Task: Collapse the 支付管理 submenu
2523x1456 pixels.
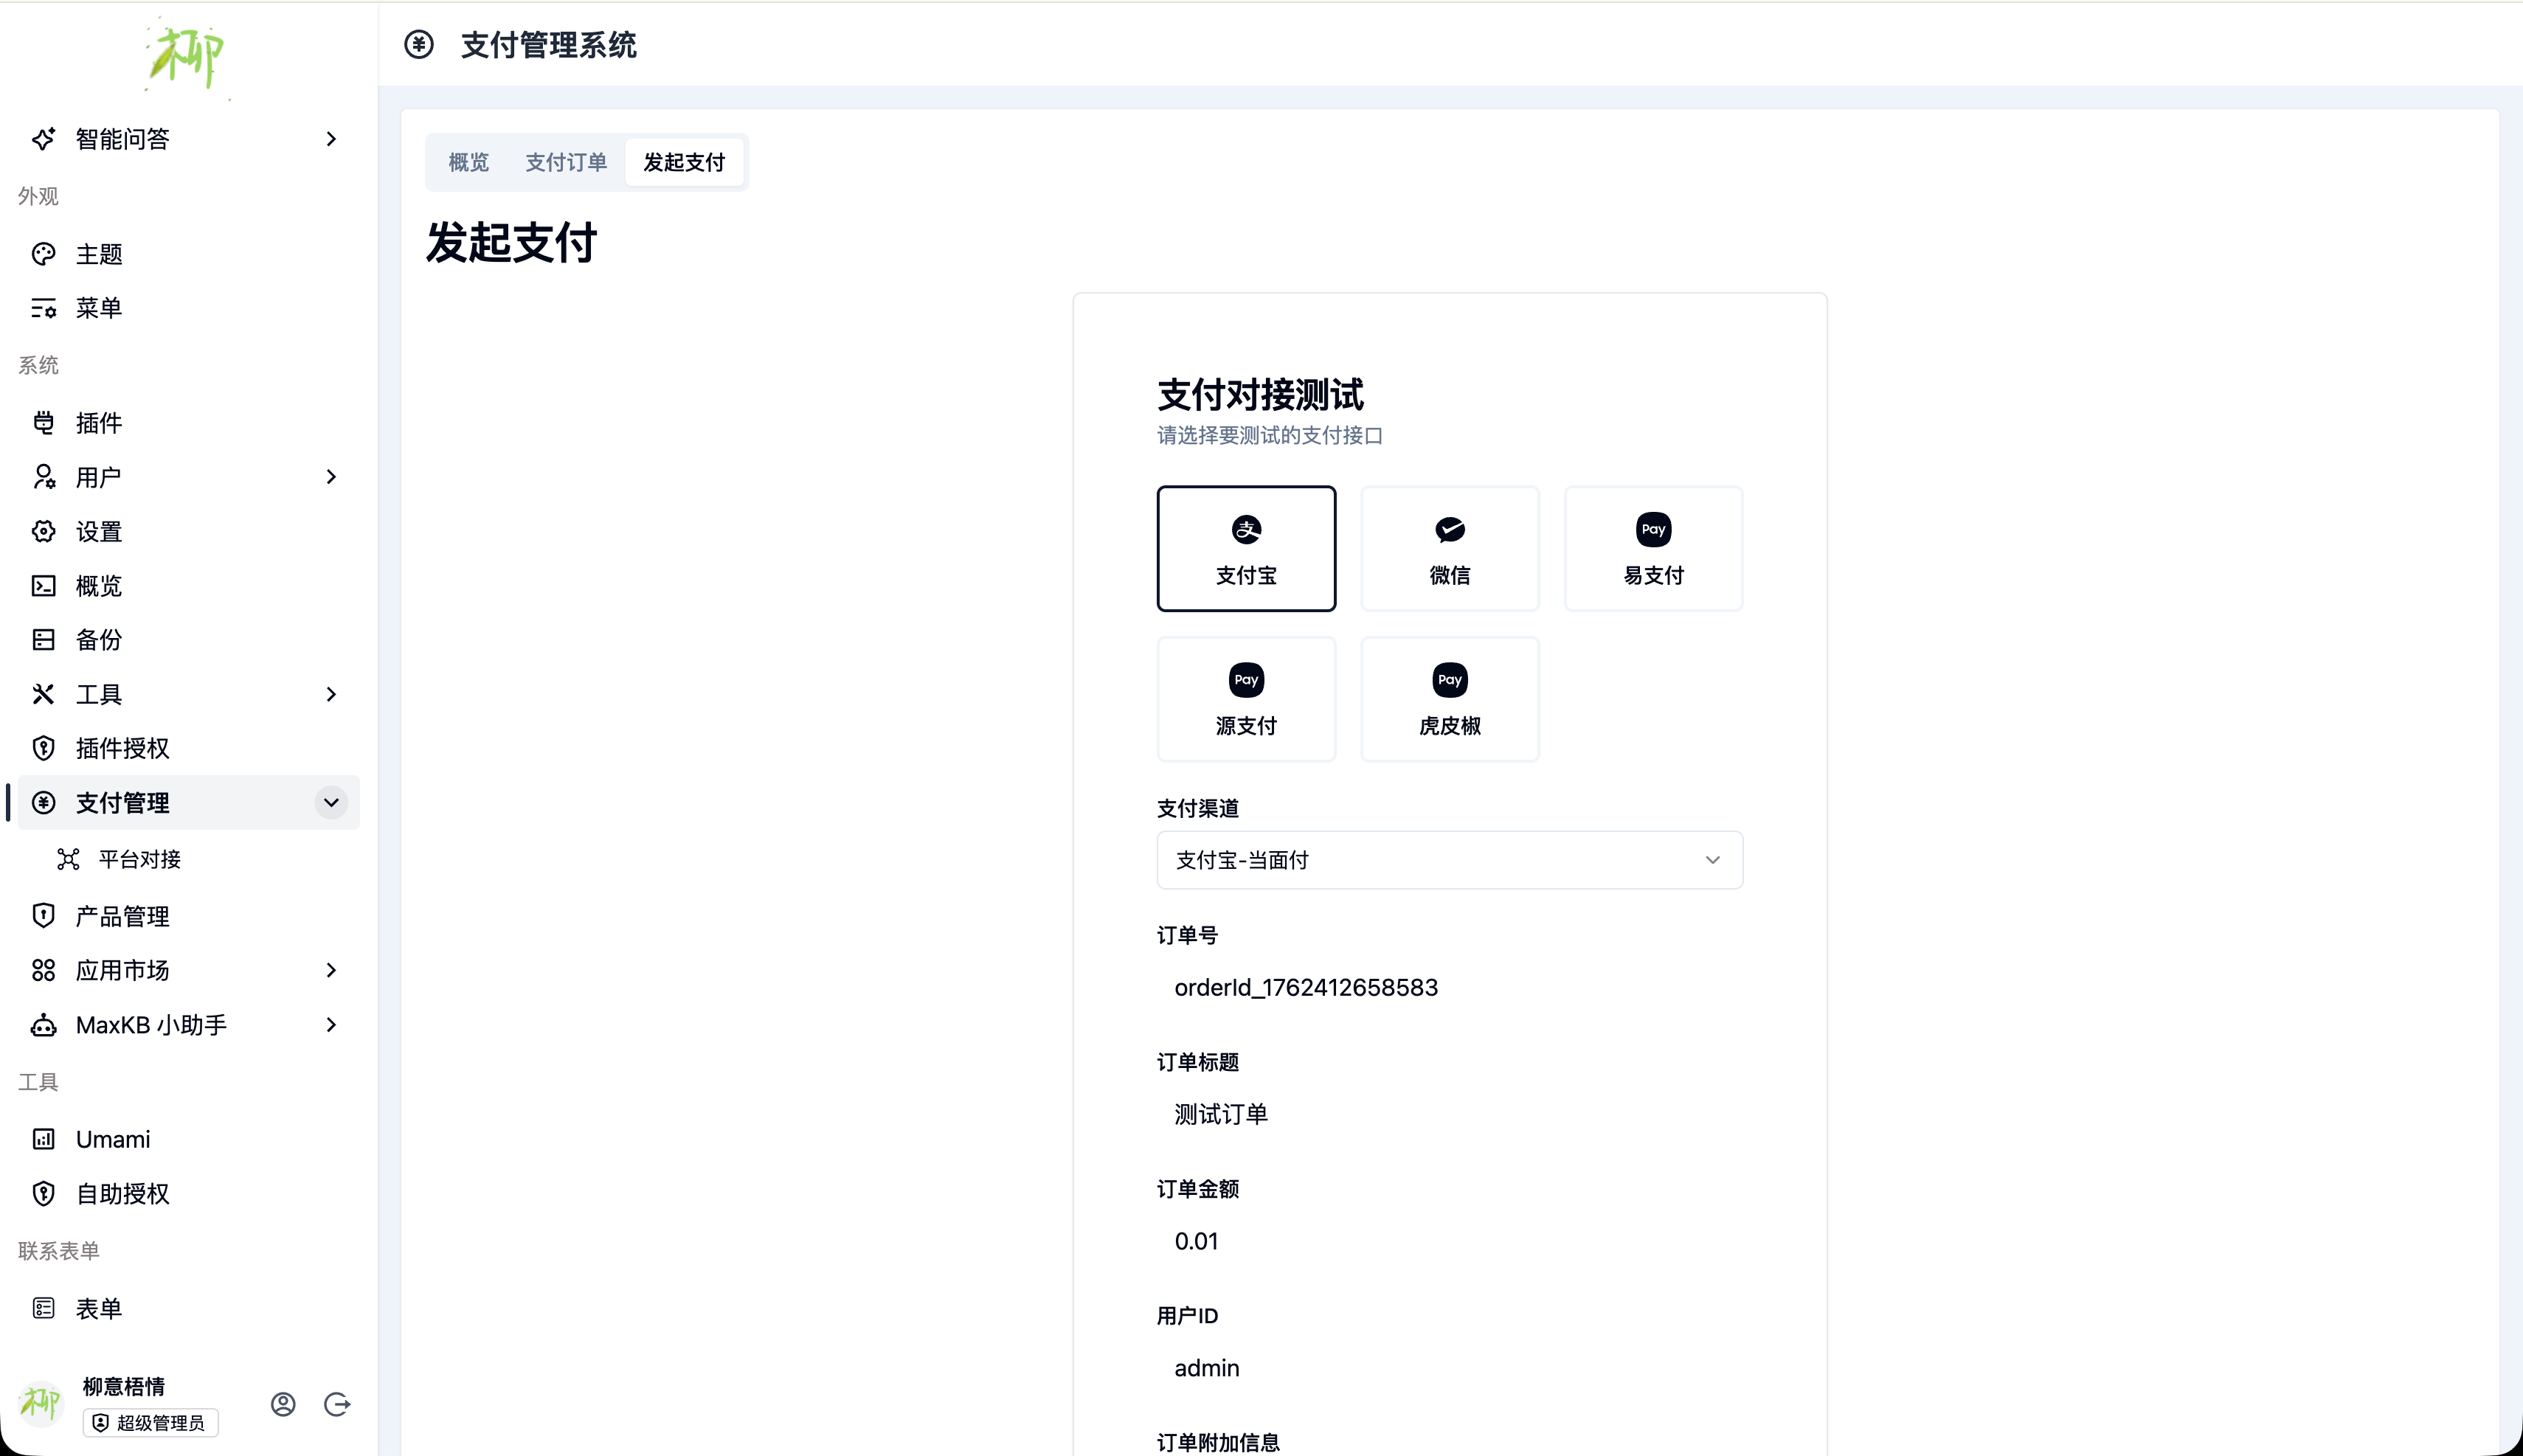Action: coord(331,802)
